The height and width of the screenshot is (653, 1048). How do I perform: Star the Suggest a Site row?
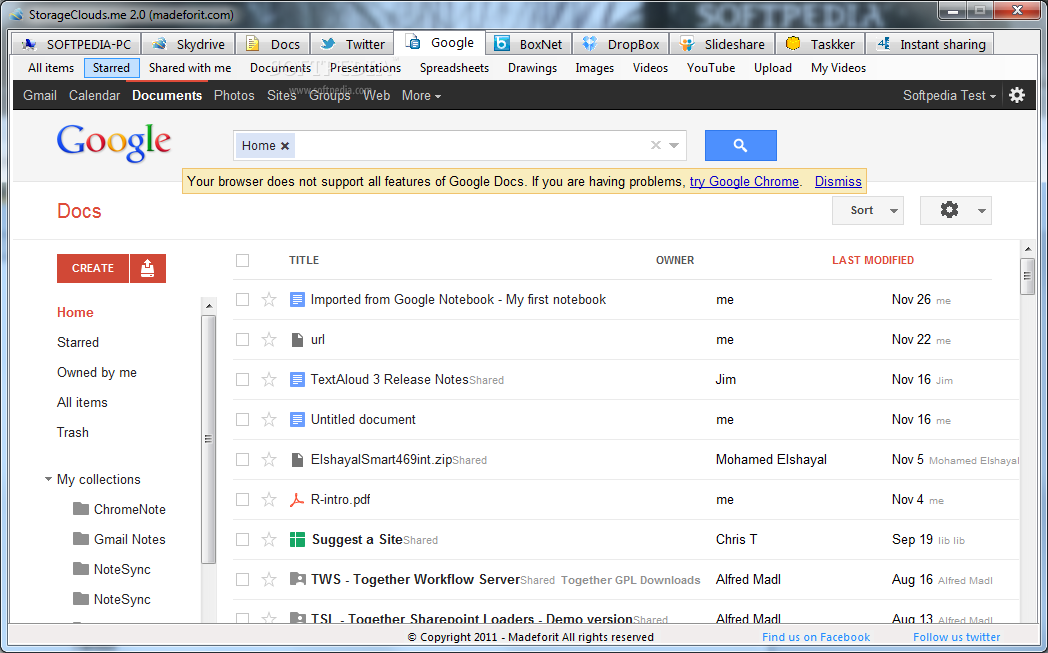269,540
